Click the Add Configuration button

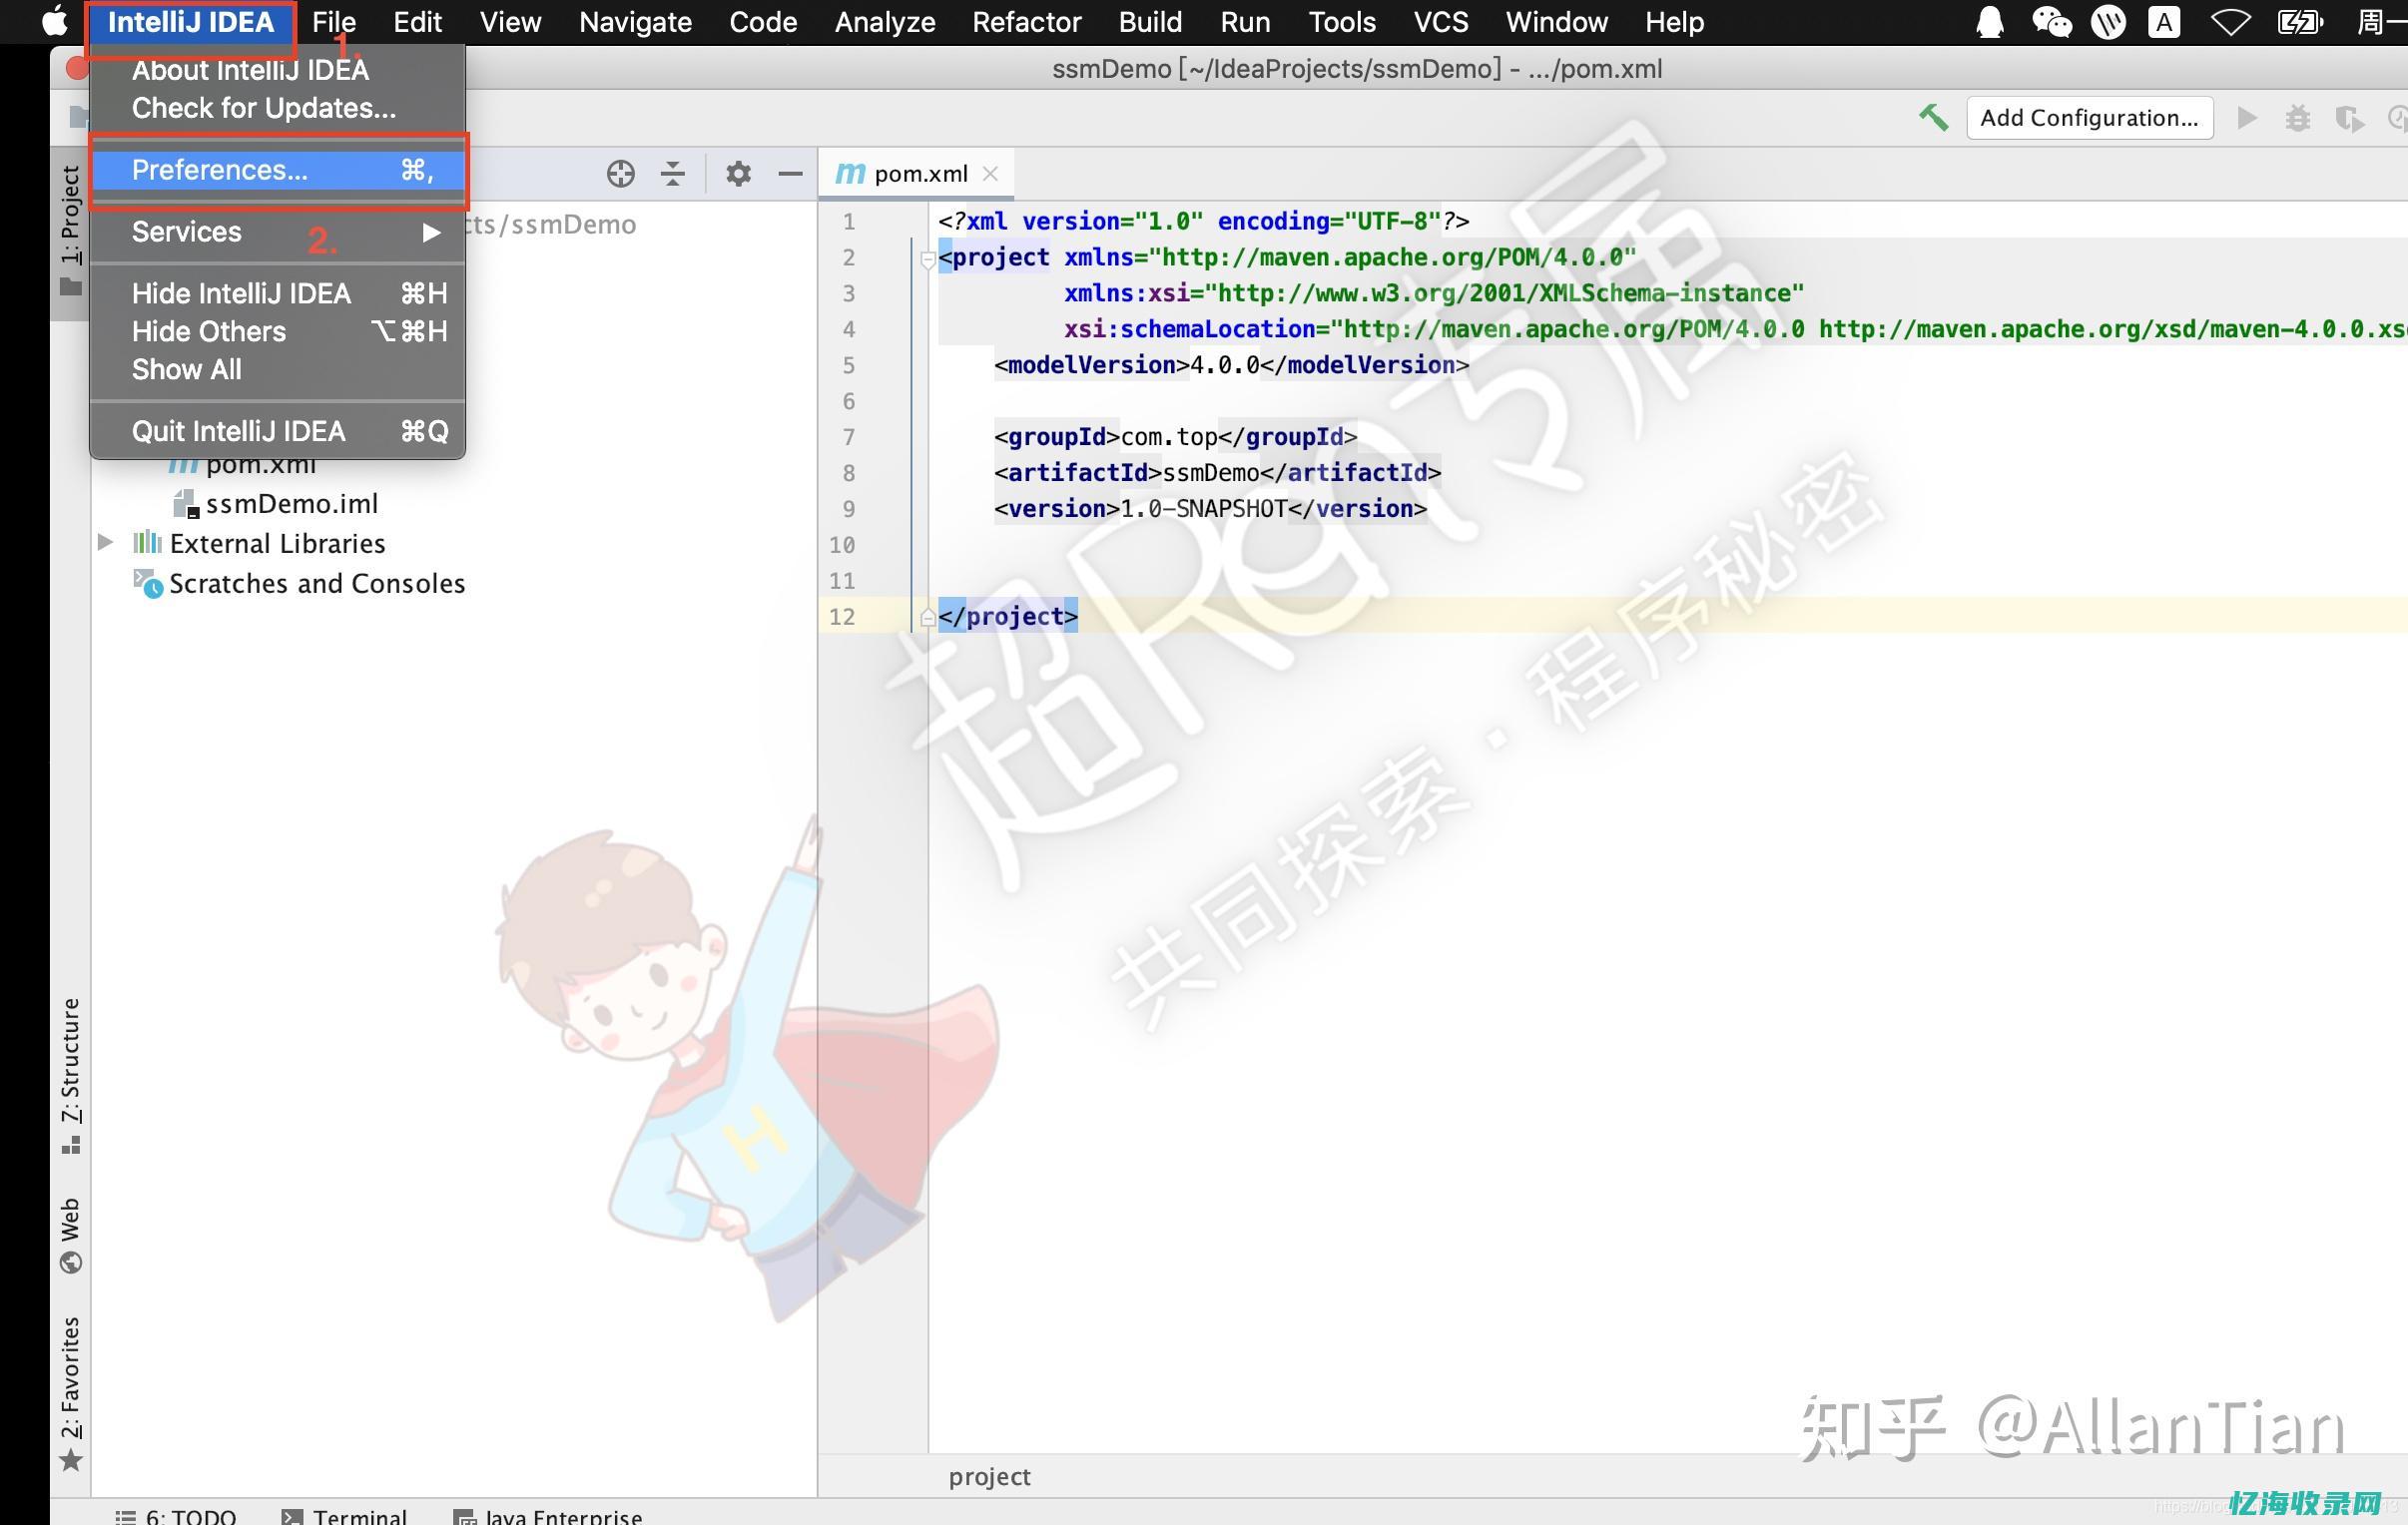coord(2087,118)
